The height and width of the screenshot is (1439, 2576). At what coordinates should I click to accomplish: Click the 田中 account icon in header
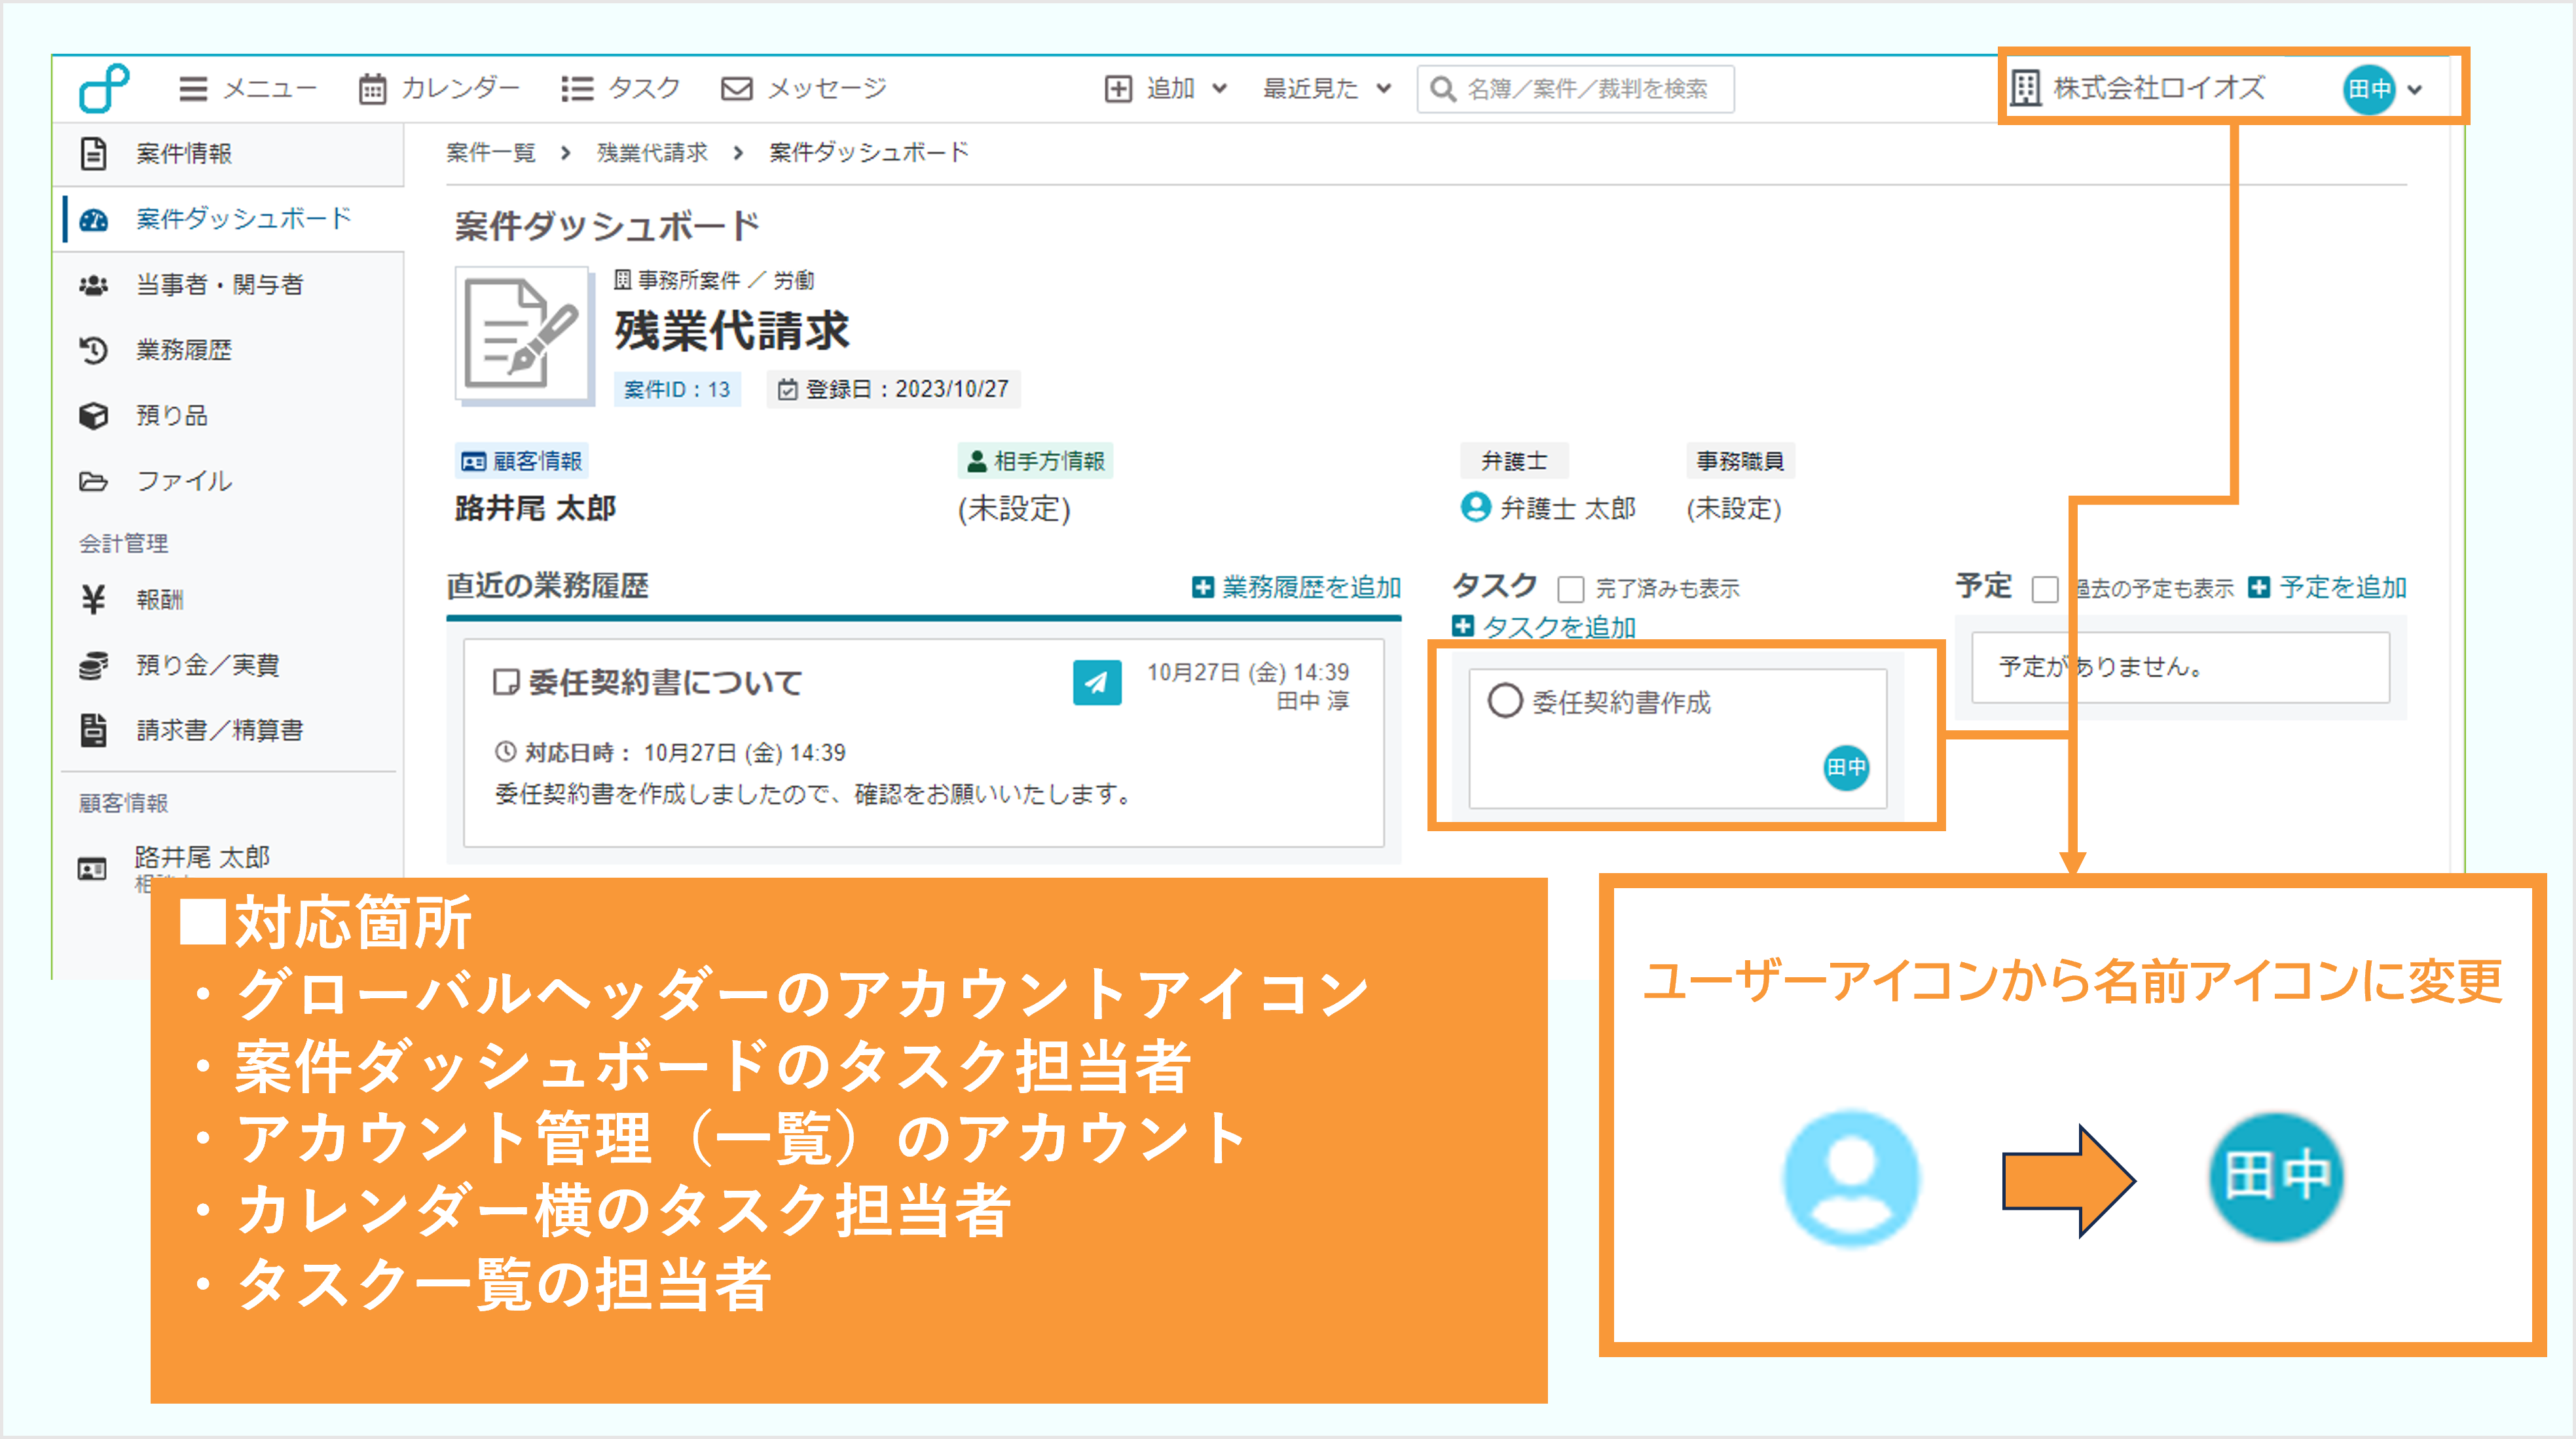click(x=2369, y=89)
